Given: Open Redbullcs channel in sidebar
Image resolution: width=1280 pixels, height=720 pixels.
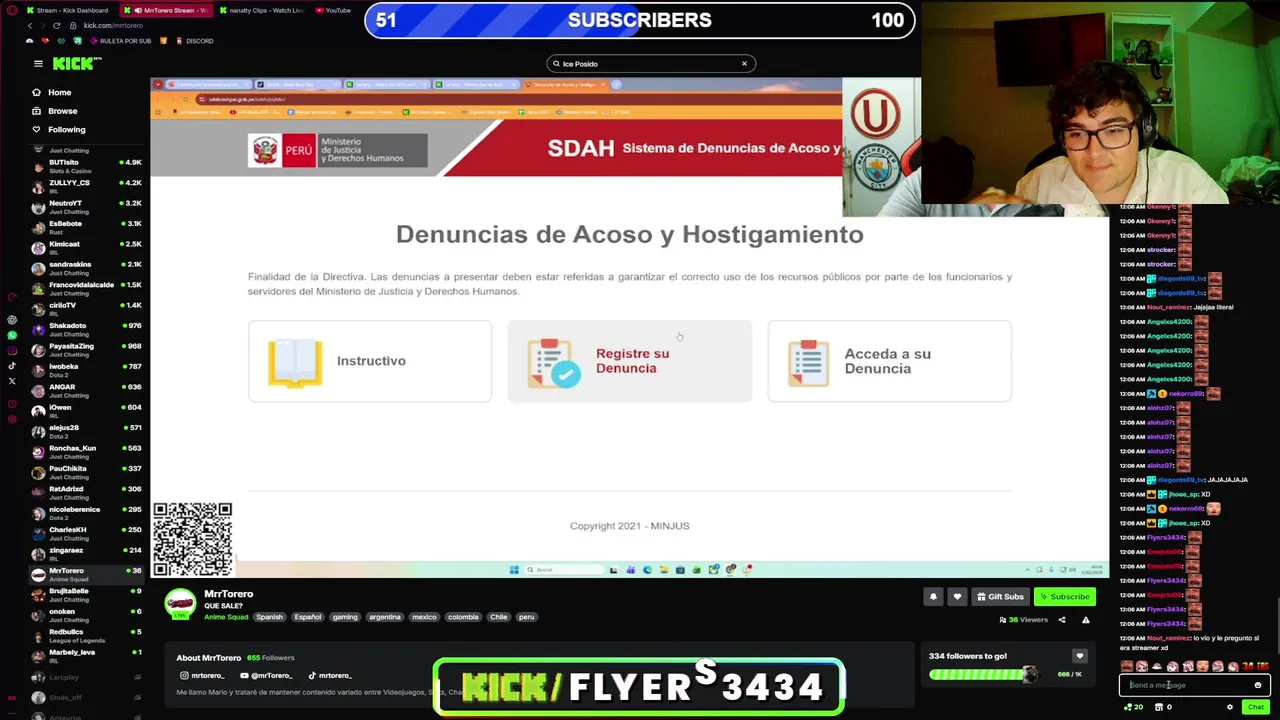Looking at the screenshot, I should click(x=88, y=636).
